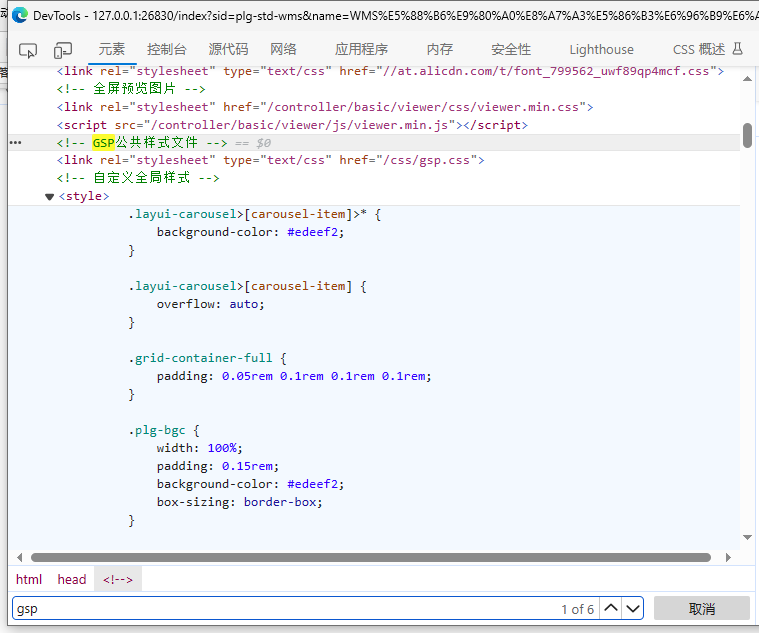
Task: Click the '1 of 6' search count text
Action: coord(577,609)
